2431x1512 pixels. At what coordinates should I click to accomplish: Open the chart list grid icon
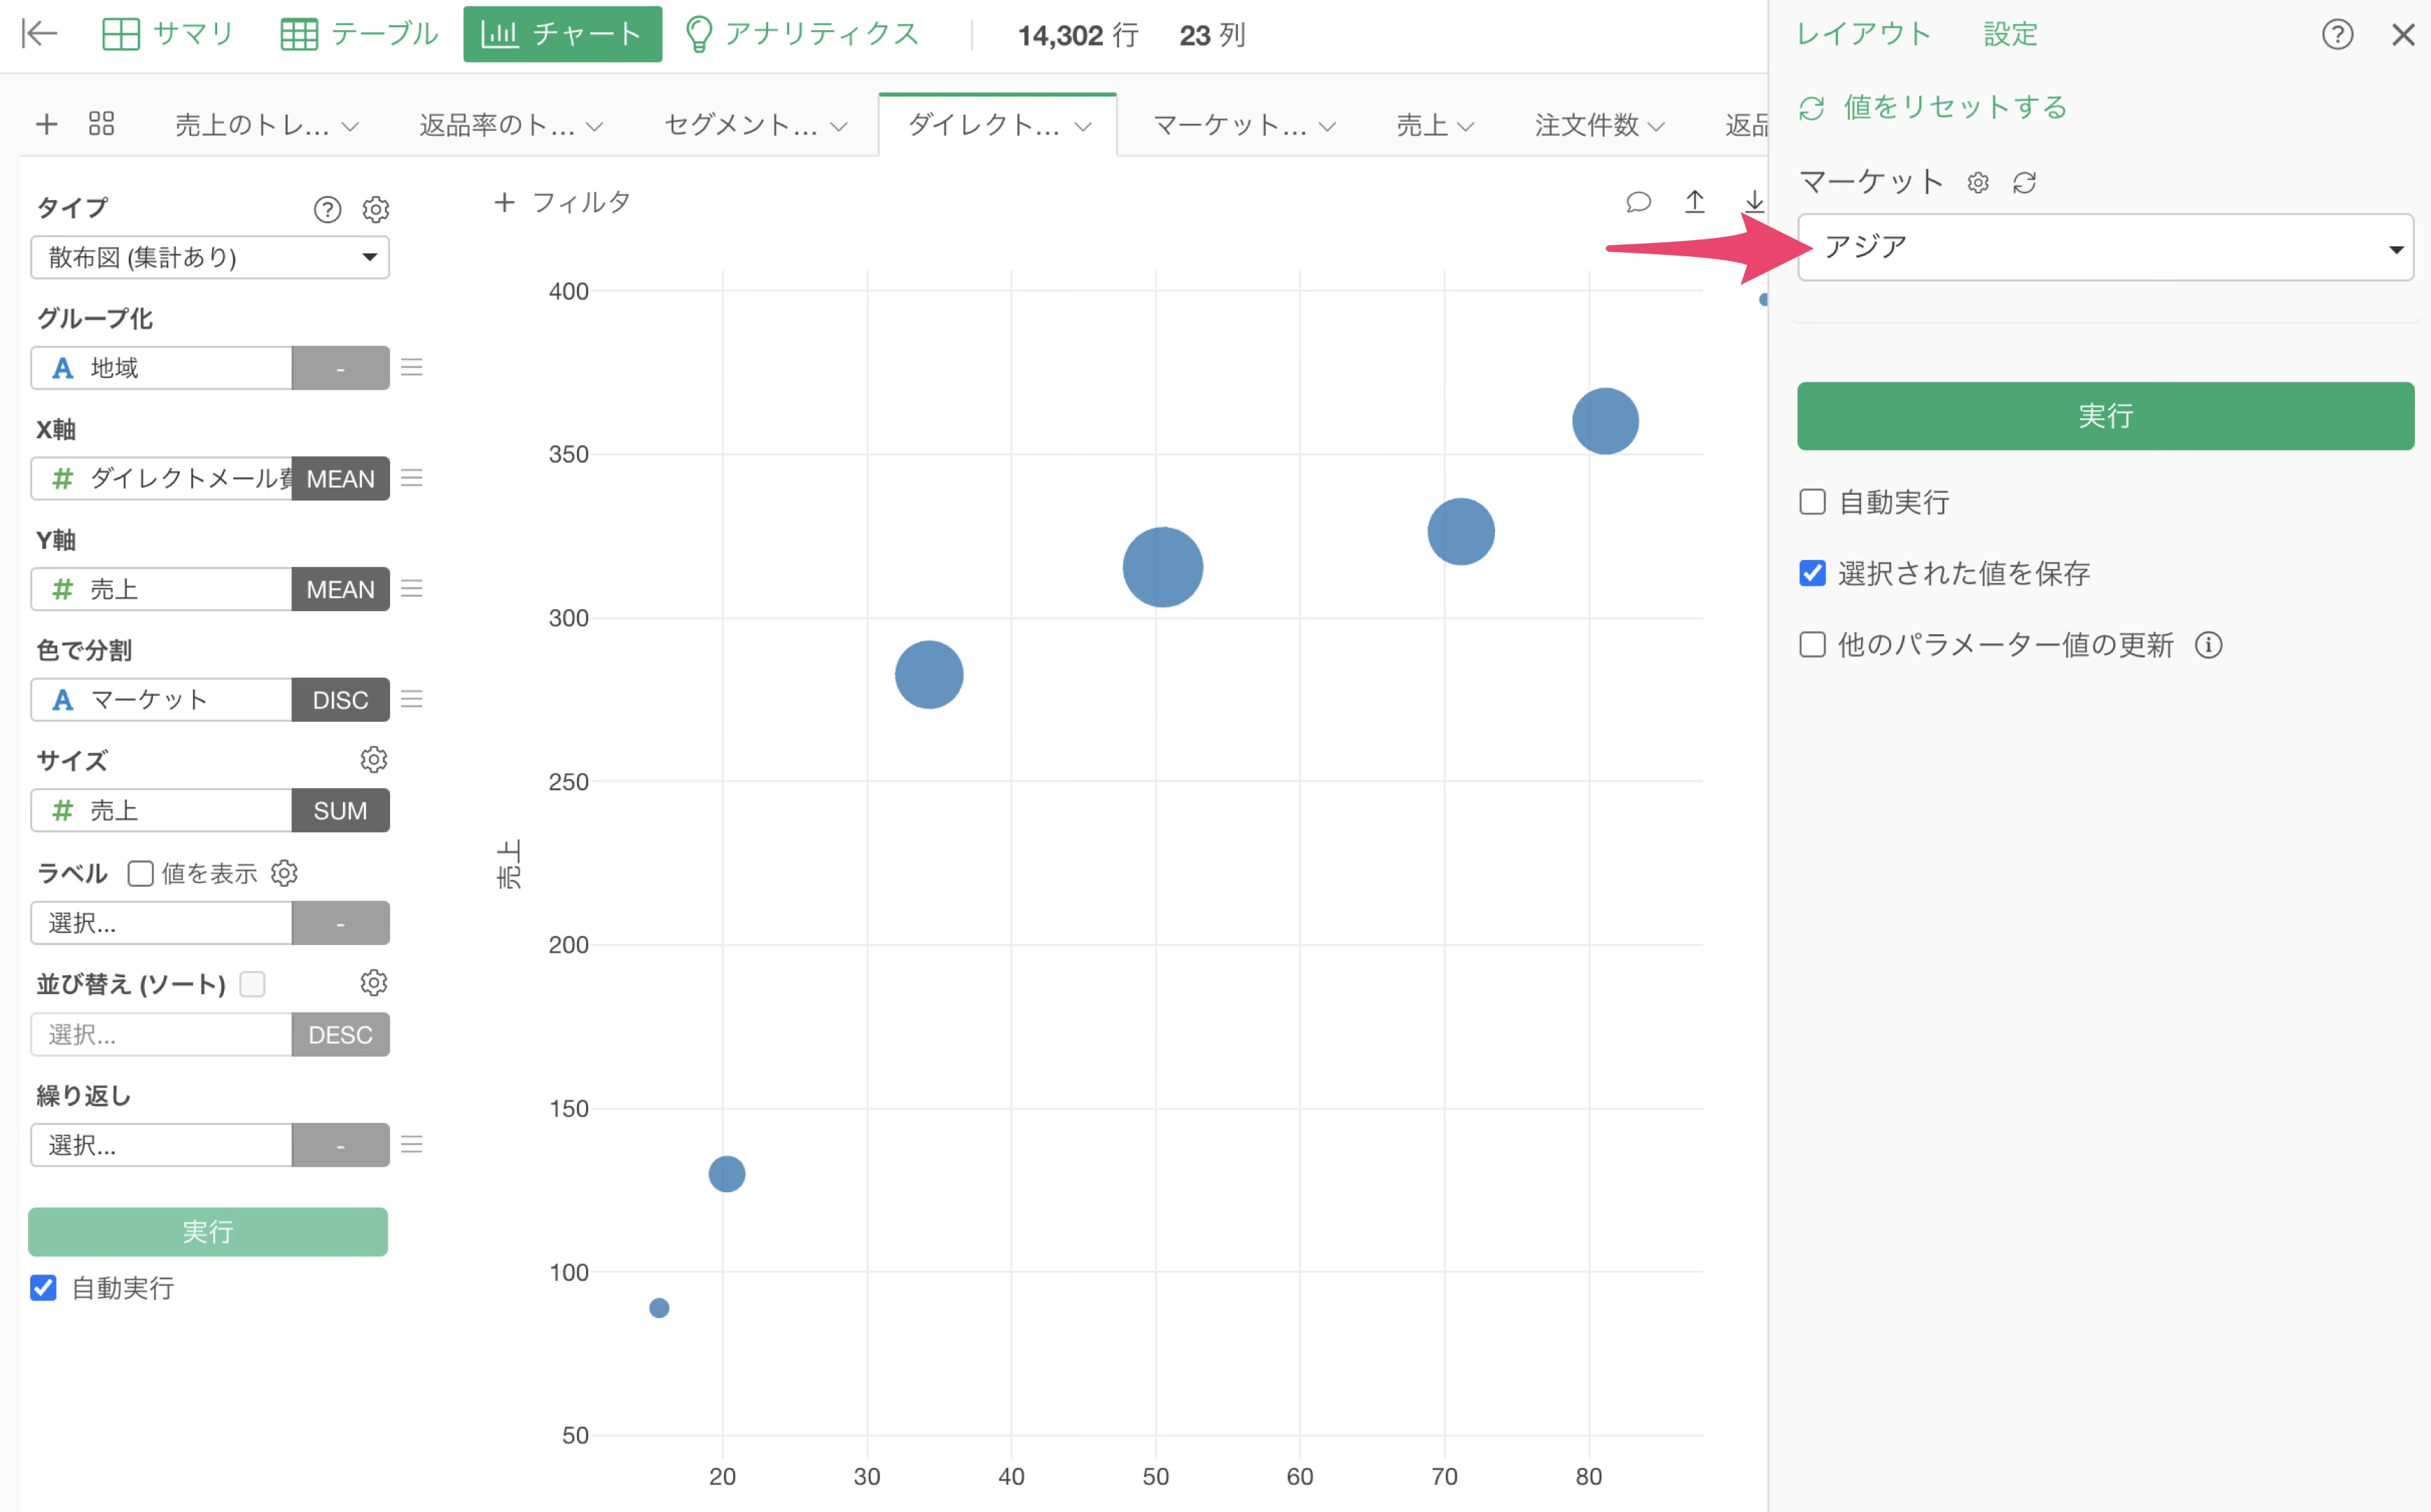click(x=100, y=124)
